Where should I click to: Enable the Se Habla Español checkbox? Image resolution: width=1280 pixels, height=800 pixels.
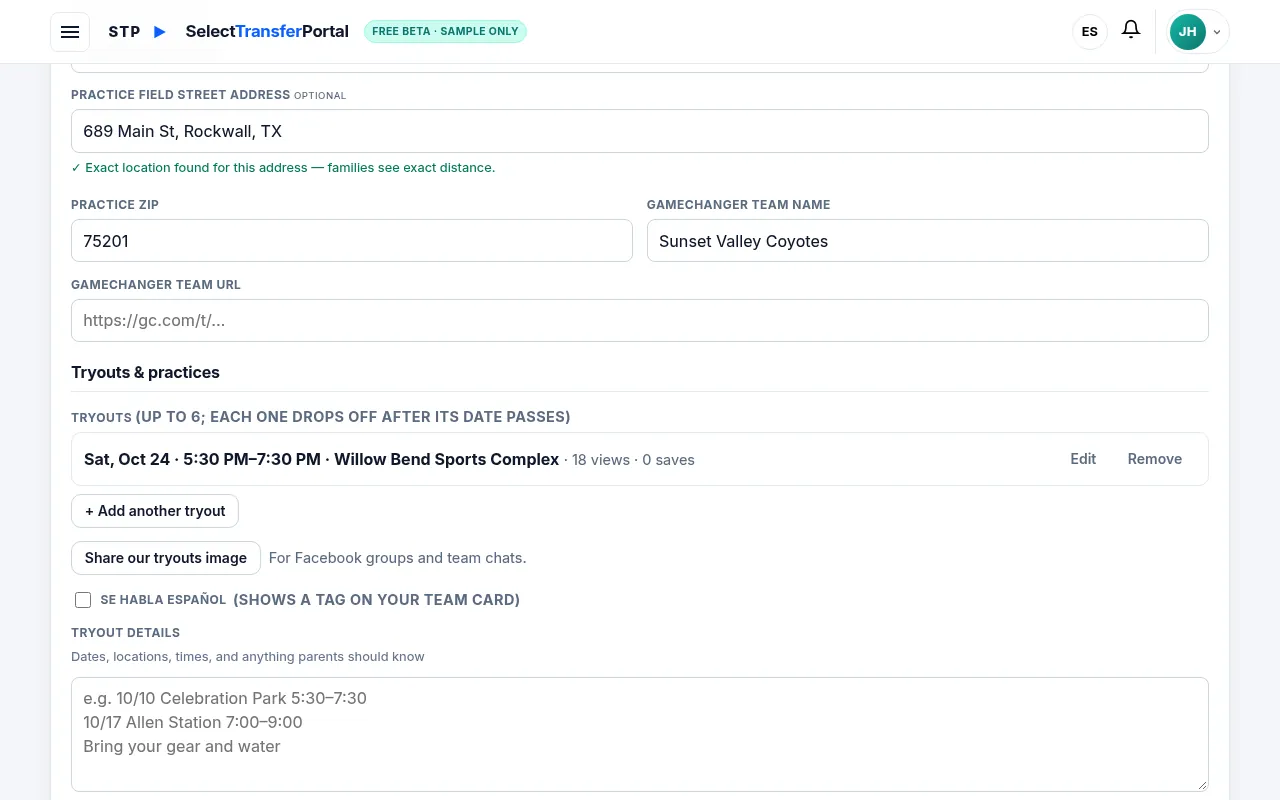(83, 600)
